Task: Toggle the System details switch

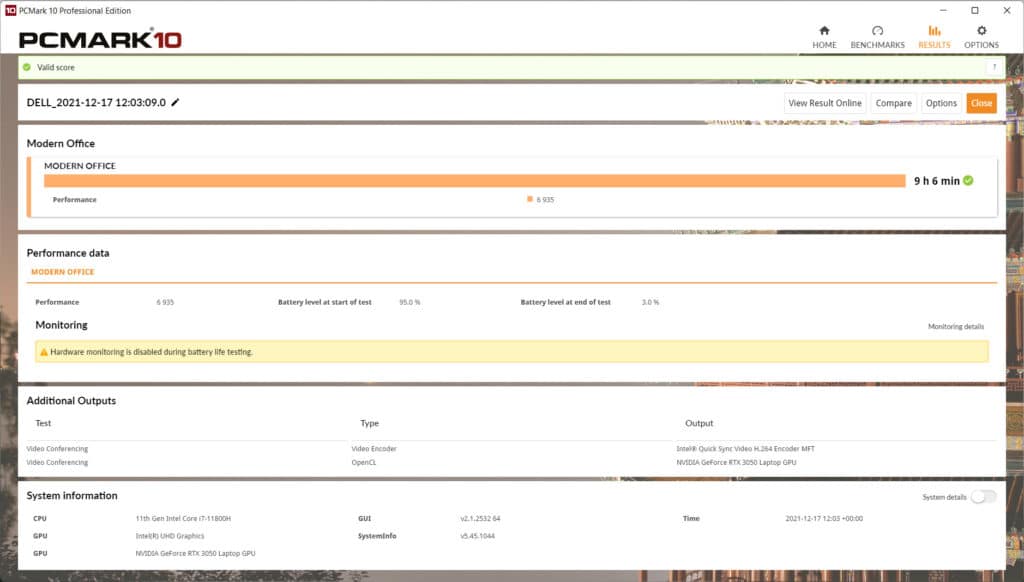Action: [983, 497]
